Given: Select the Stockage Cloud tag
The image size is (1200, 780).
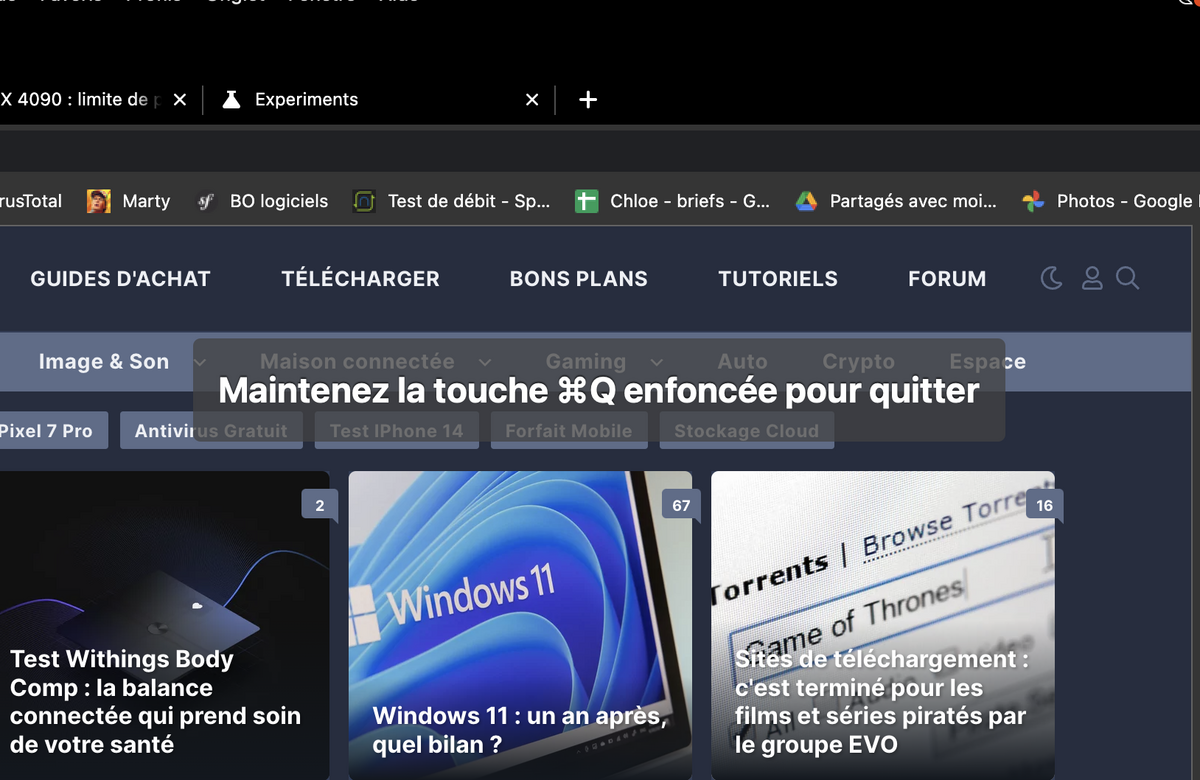Looking at the screenshot, I should 747,431.
